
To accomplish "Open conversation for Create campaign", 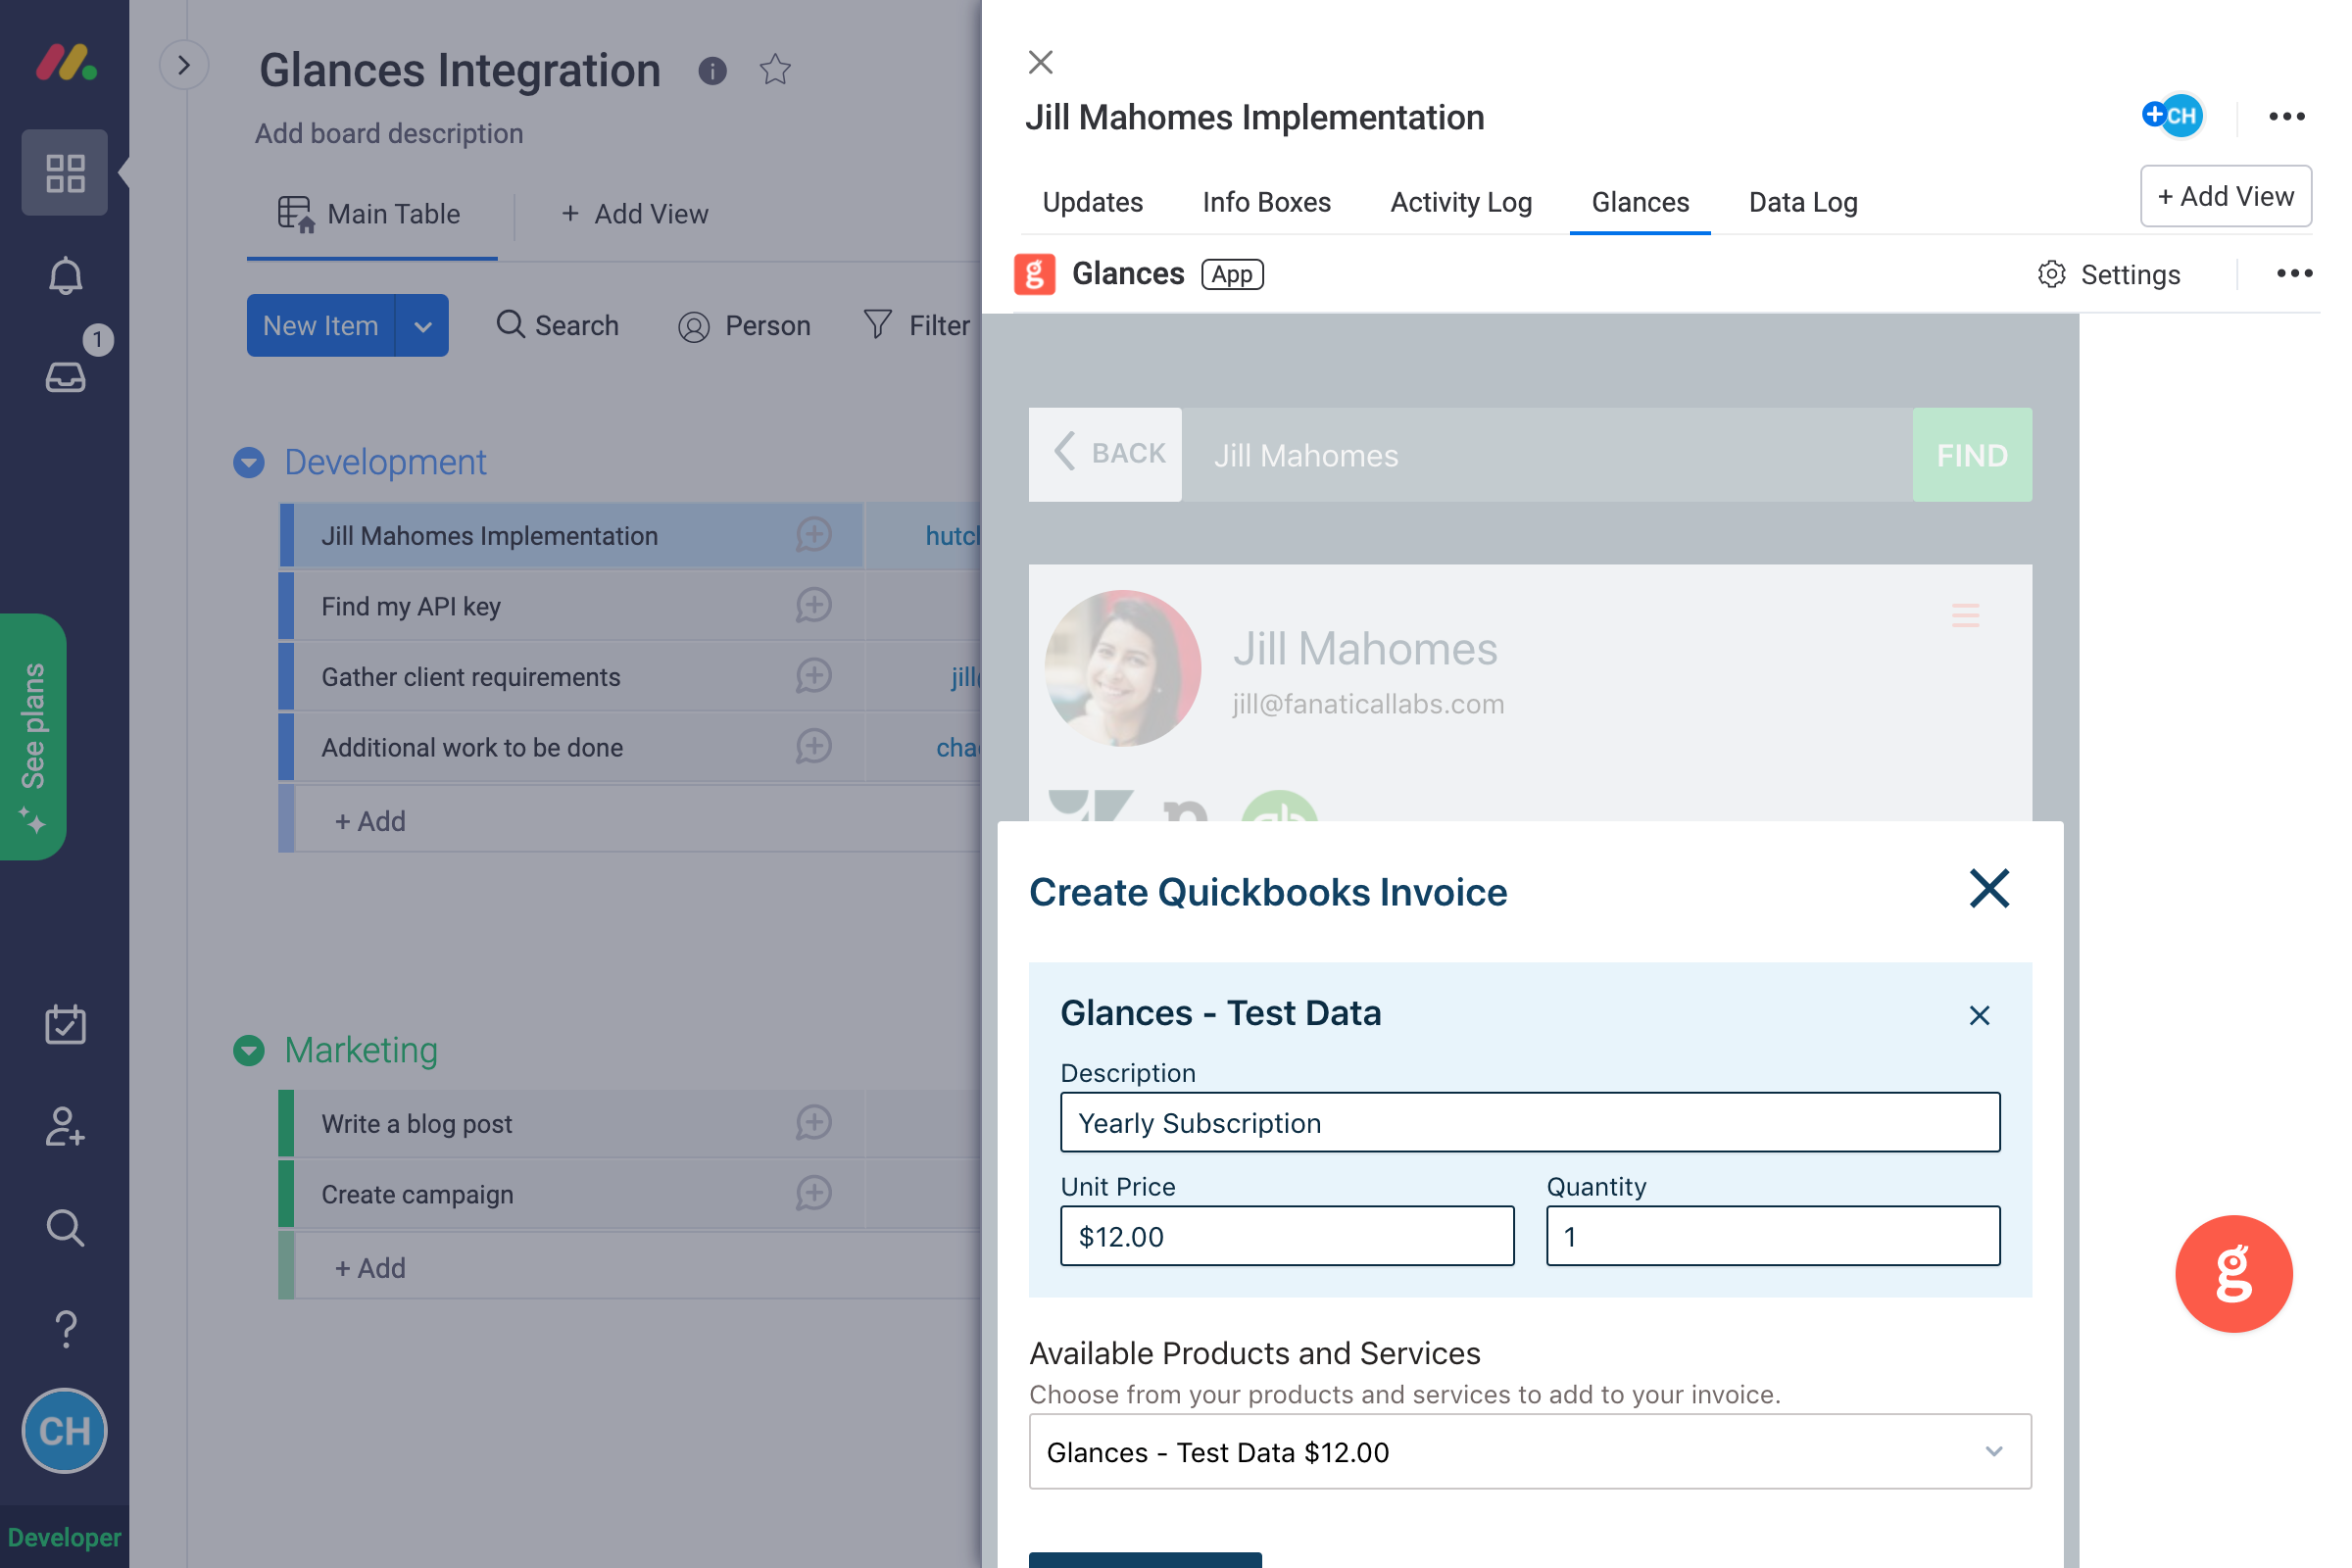I will coord(814,1193).
